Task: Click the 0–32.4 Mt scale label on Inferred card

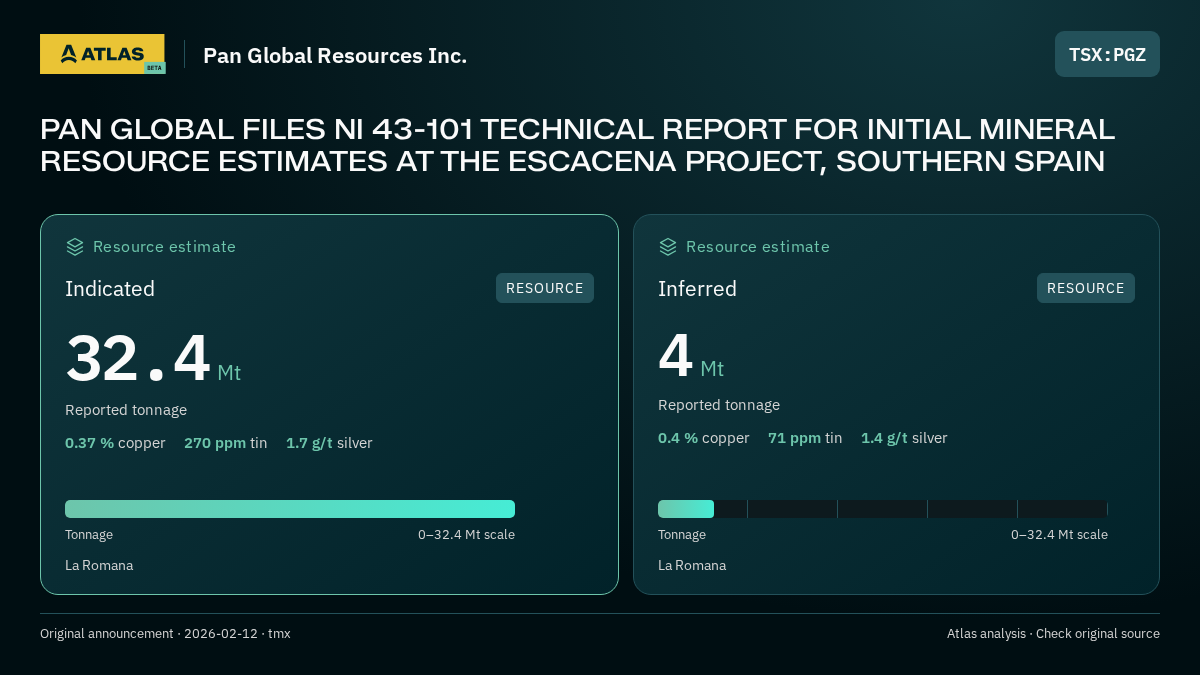Action: point(1059,535)
